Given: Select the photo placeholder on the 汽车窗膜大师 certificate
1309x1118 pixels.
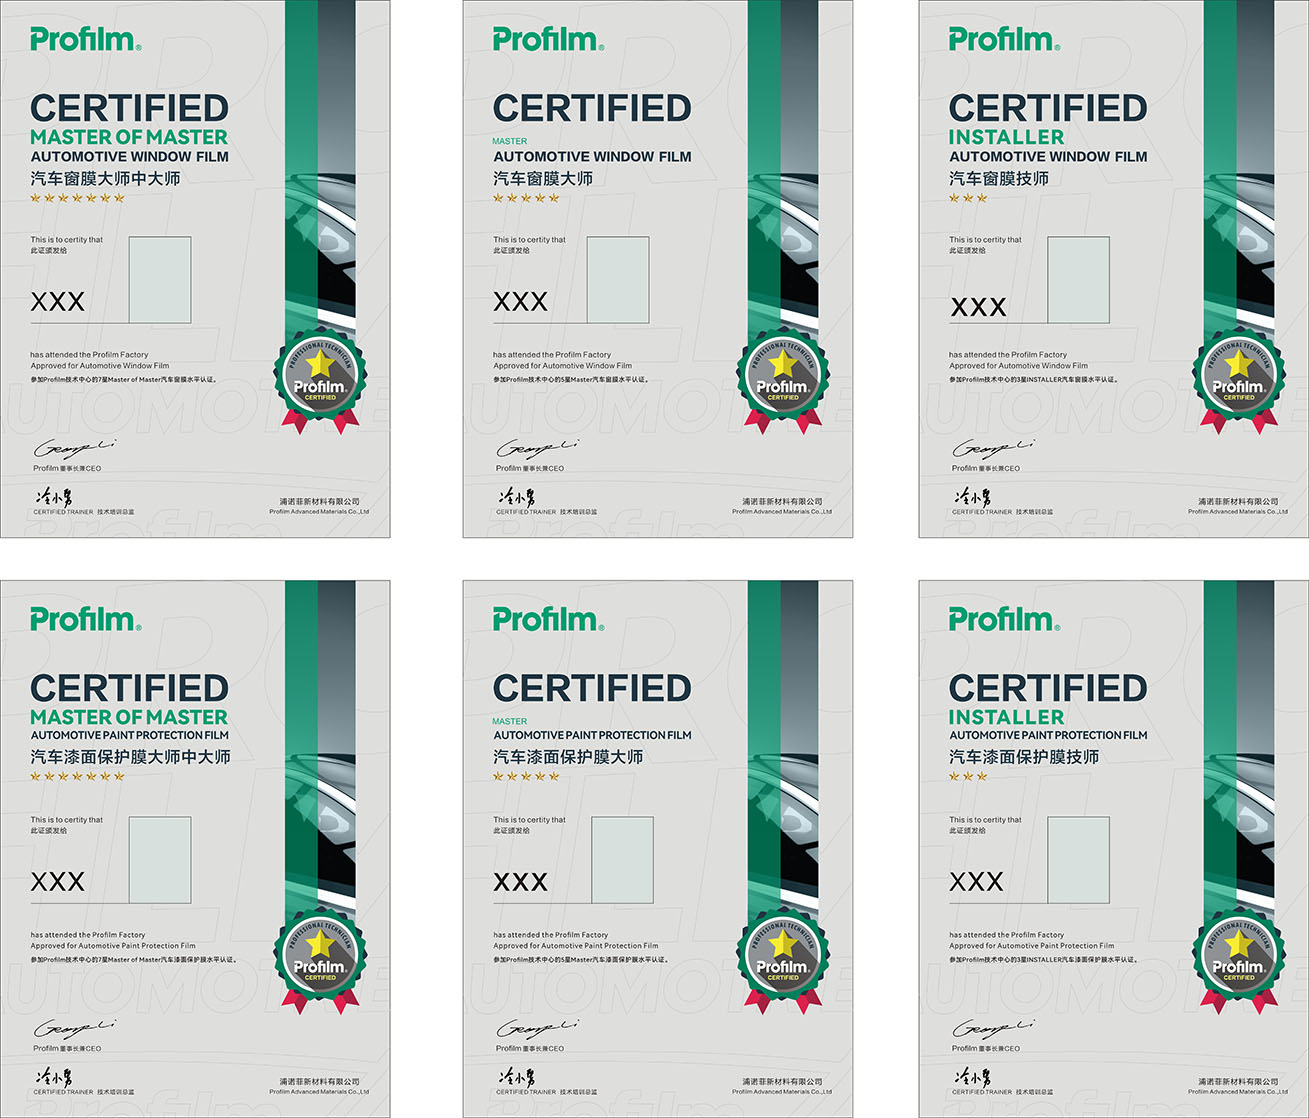Looking at the screenshot, I should click(x=618, y=280).
